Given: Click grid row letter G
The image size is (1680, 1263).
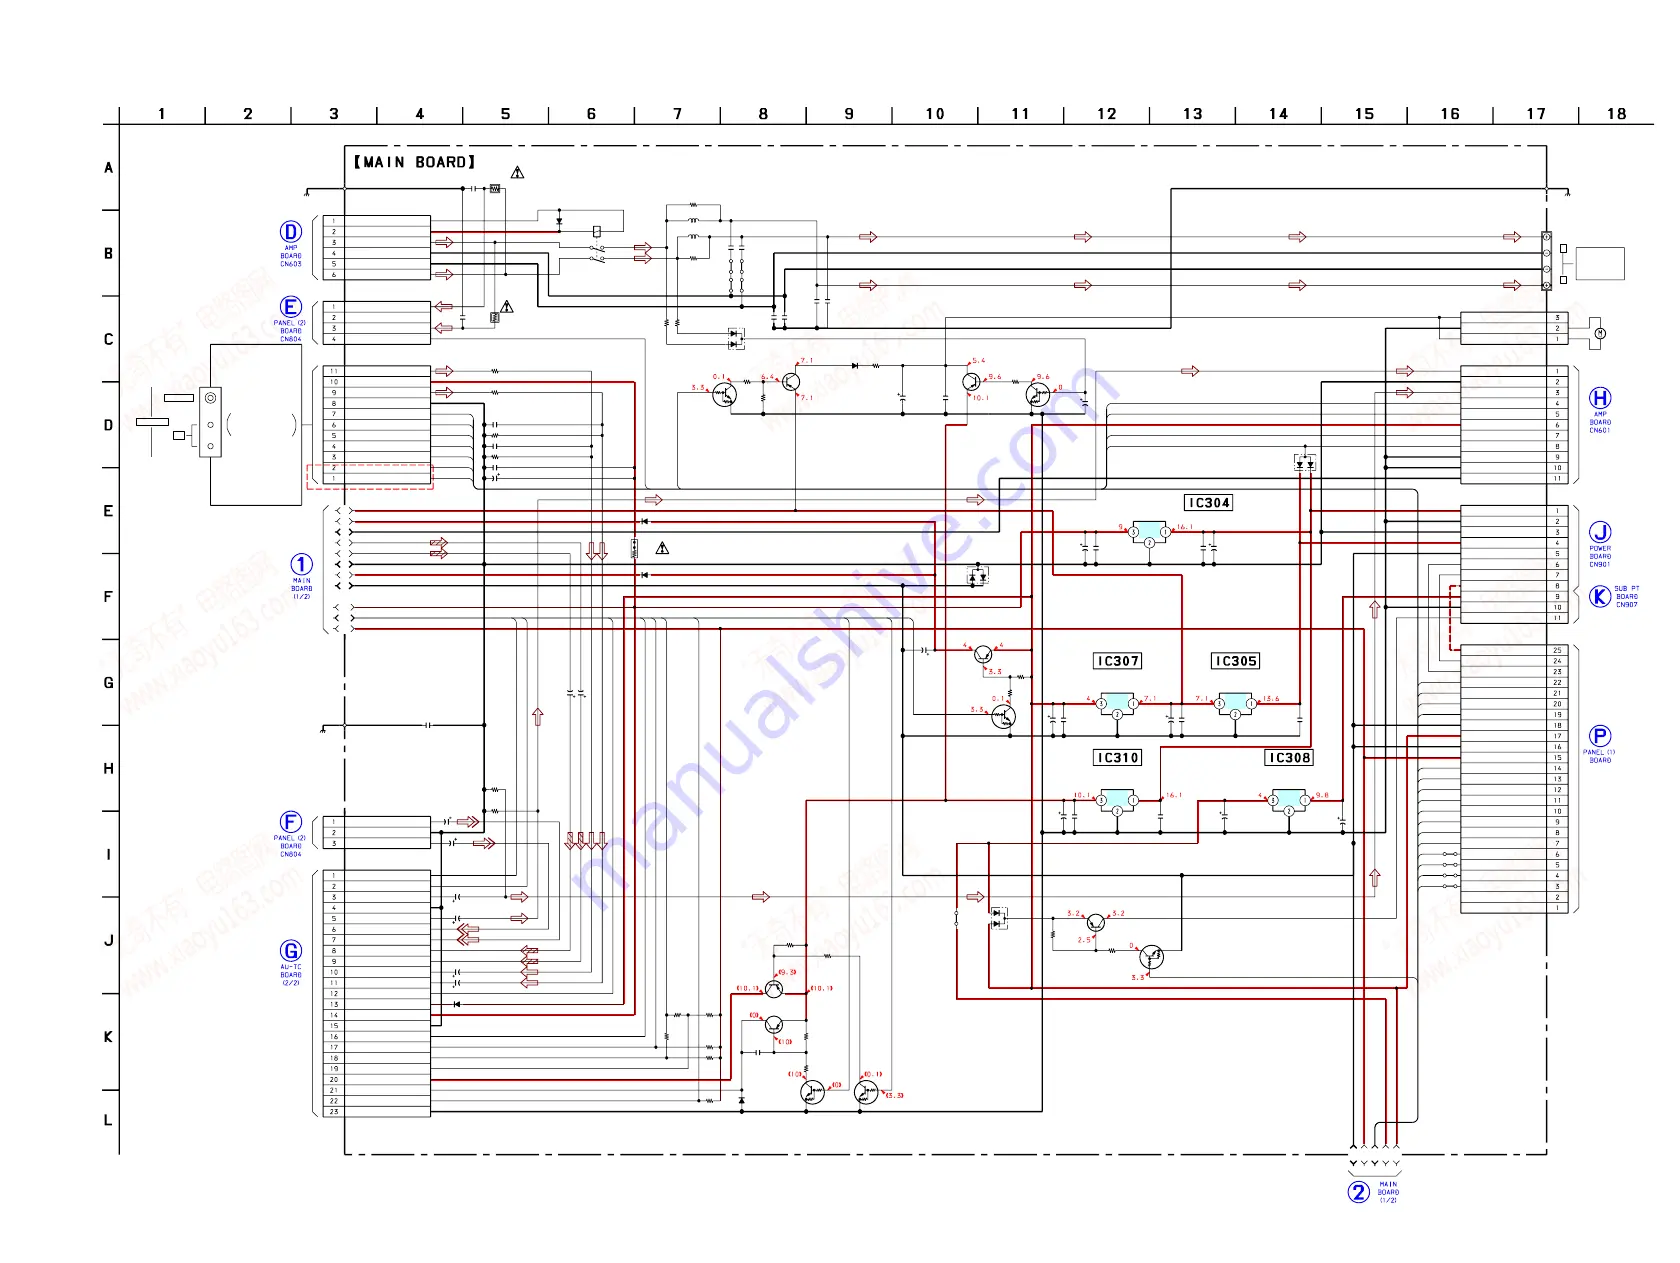Looking at the screenshot, I should tap(109, 683).
